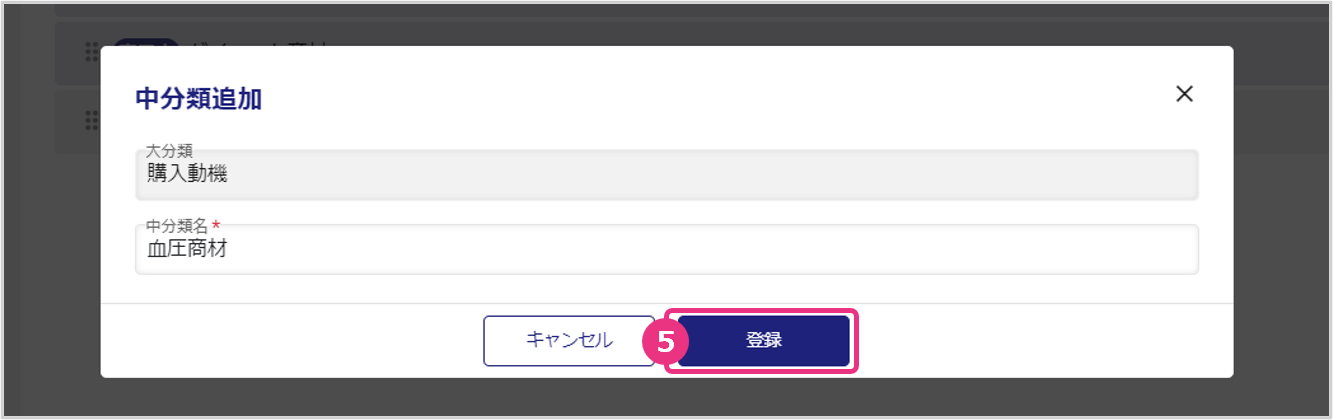The image size is (1333, 420).
Task: Click the disabled 大分類 field showing 購入動機
Action: coord(666,175)
